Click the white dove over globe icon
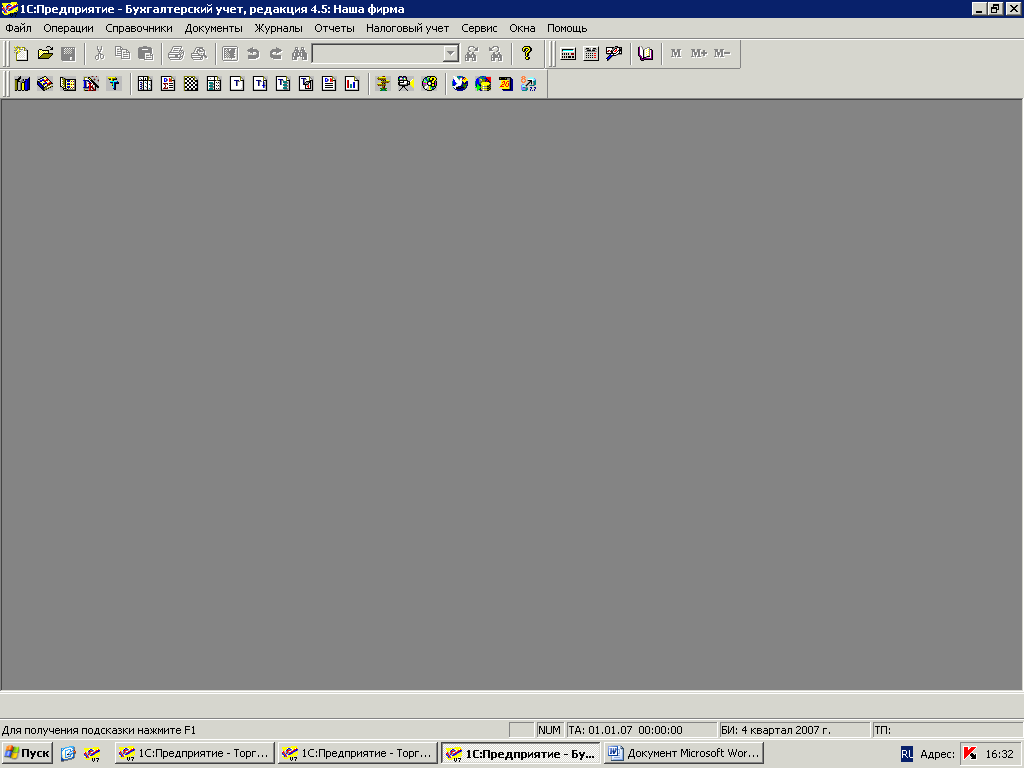Viewport: 1024px width, 768px height. point(460,84)
